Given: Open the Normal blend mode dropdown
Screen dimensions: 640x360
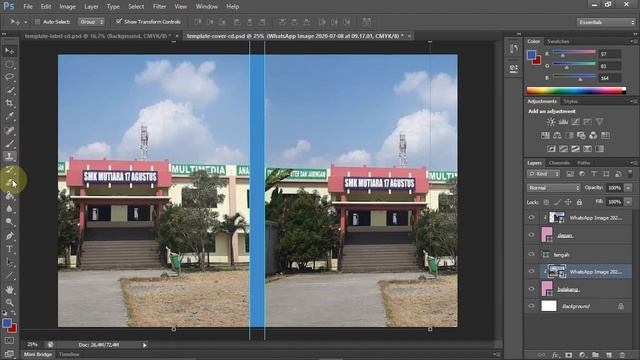Looking at the screenshot, I should pos(553,188).
